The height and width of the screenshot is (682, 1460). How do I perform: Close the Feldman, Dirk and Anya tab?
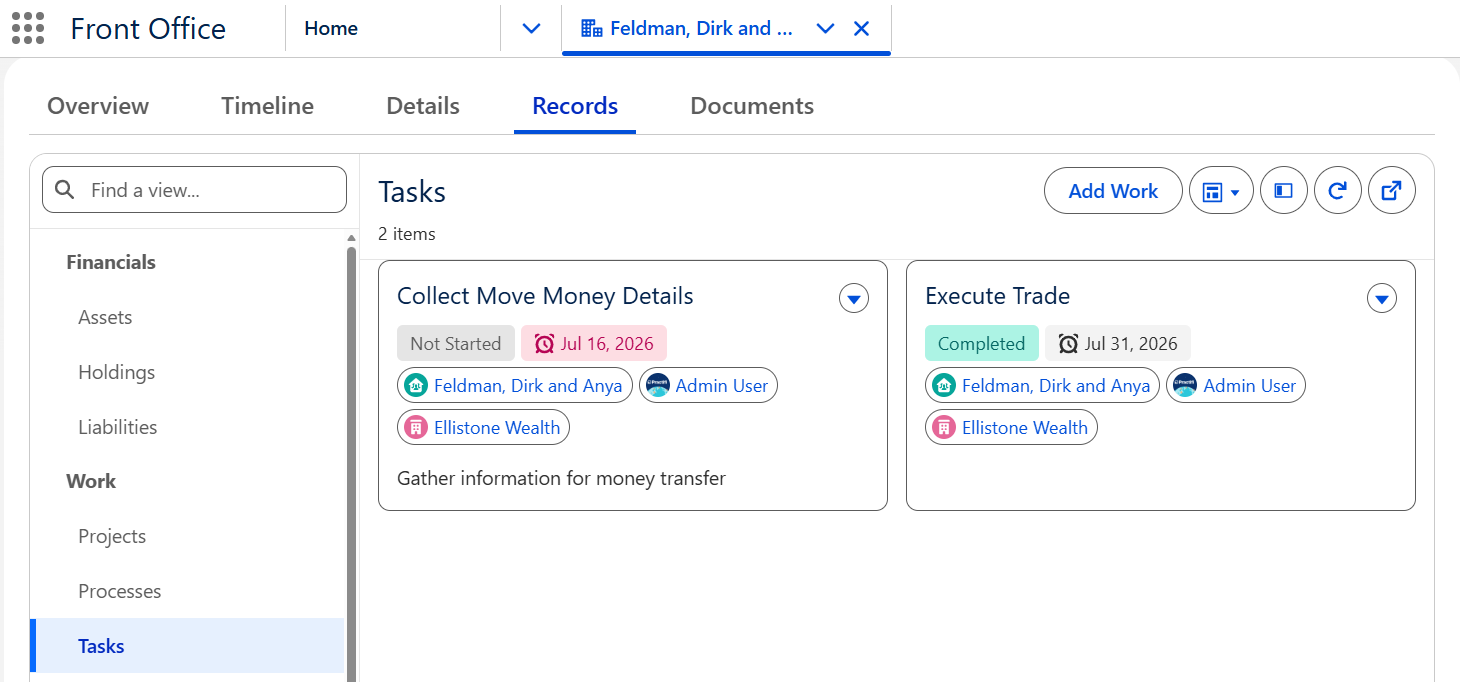[x=861, y=28]
